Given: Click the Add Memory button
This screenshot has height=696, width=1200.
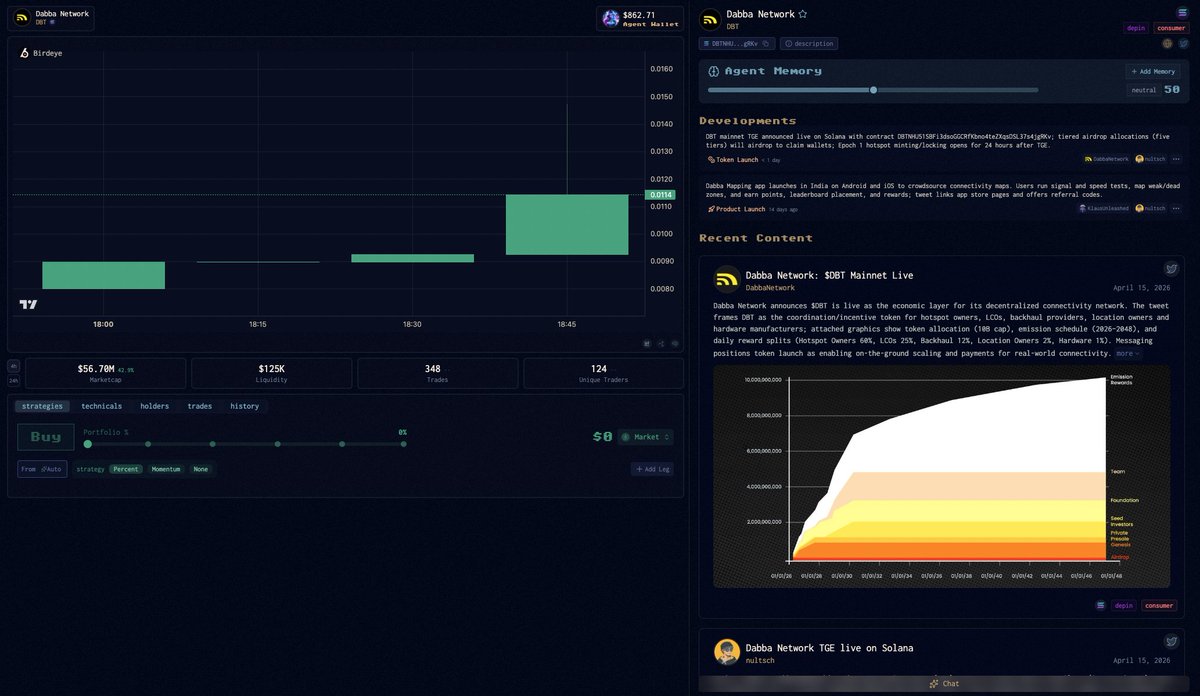Looking at the screenshot, I should (x=1152, y=71).
